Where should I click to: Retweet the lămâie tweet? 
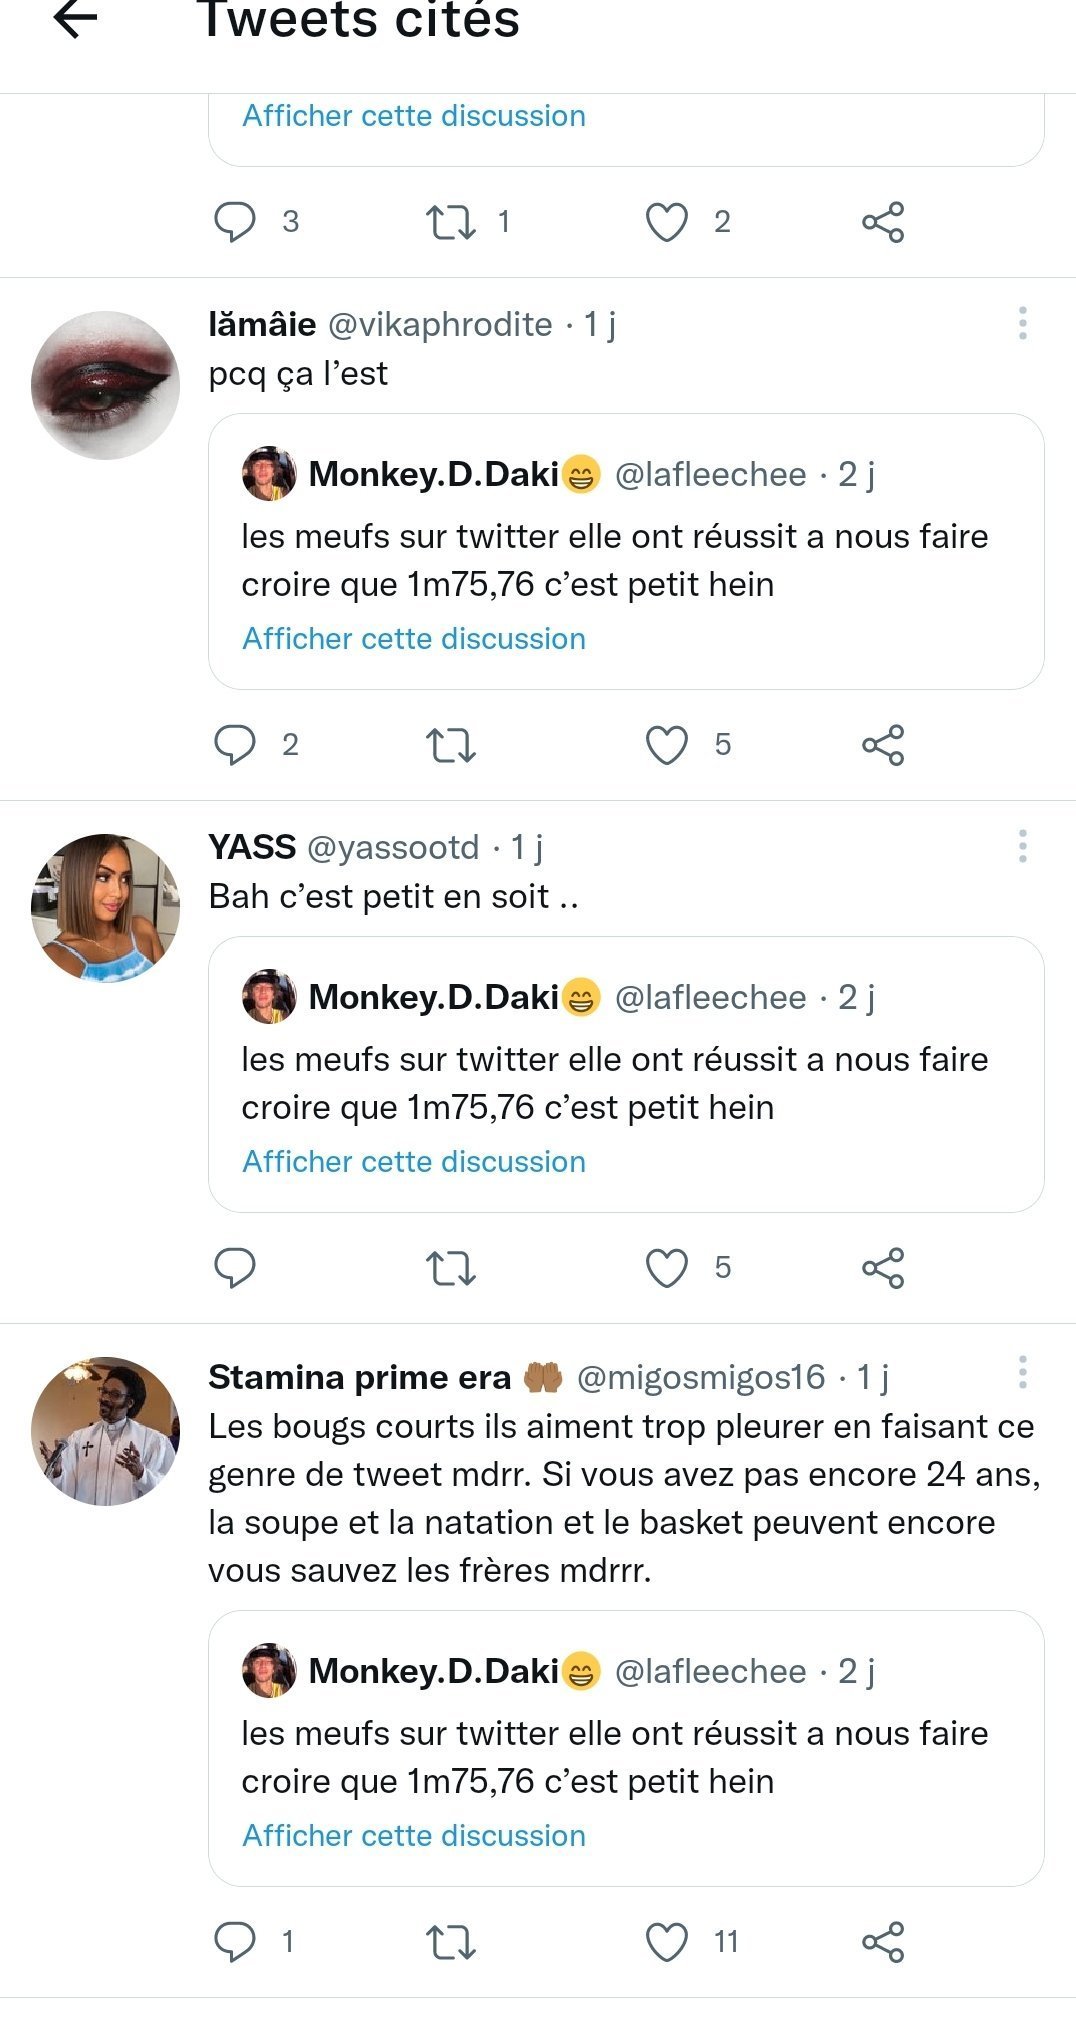click(x=451, y=745)
